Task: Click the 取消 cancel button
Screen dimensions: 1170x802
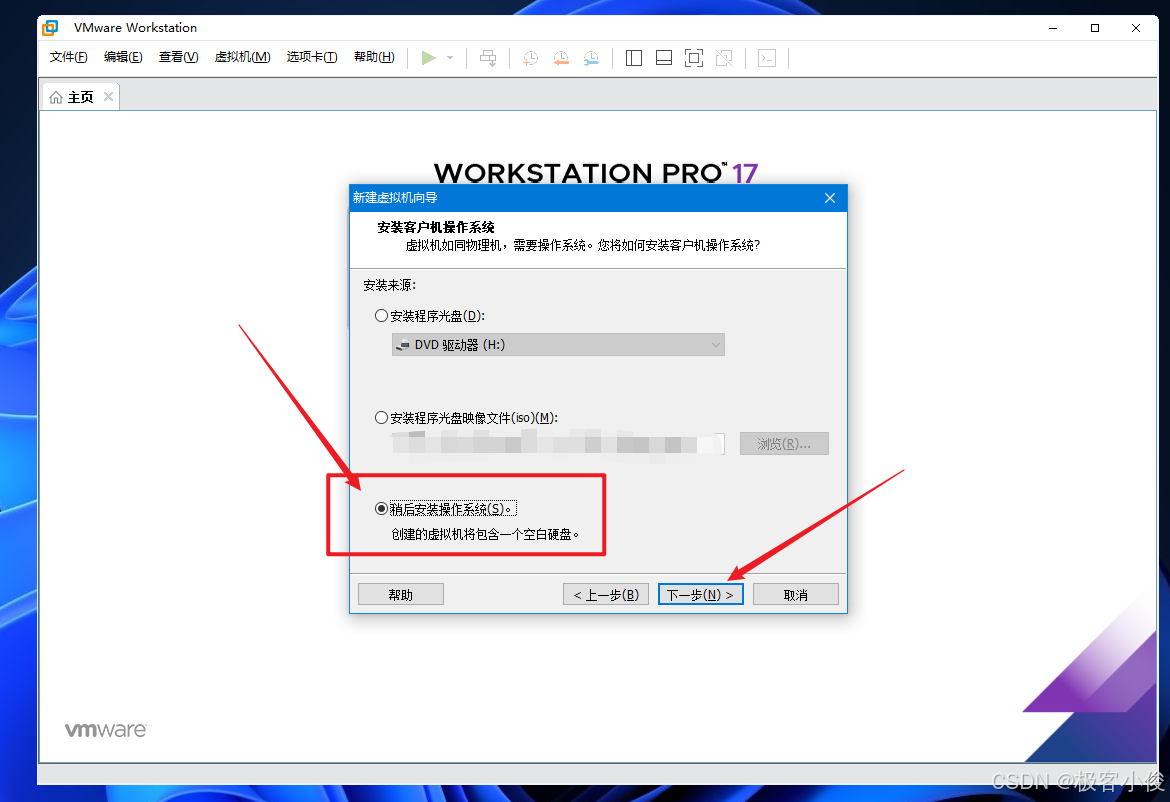Action: [x=795, y=595]
